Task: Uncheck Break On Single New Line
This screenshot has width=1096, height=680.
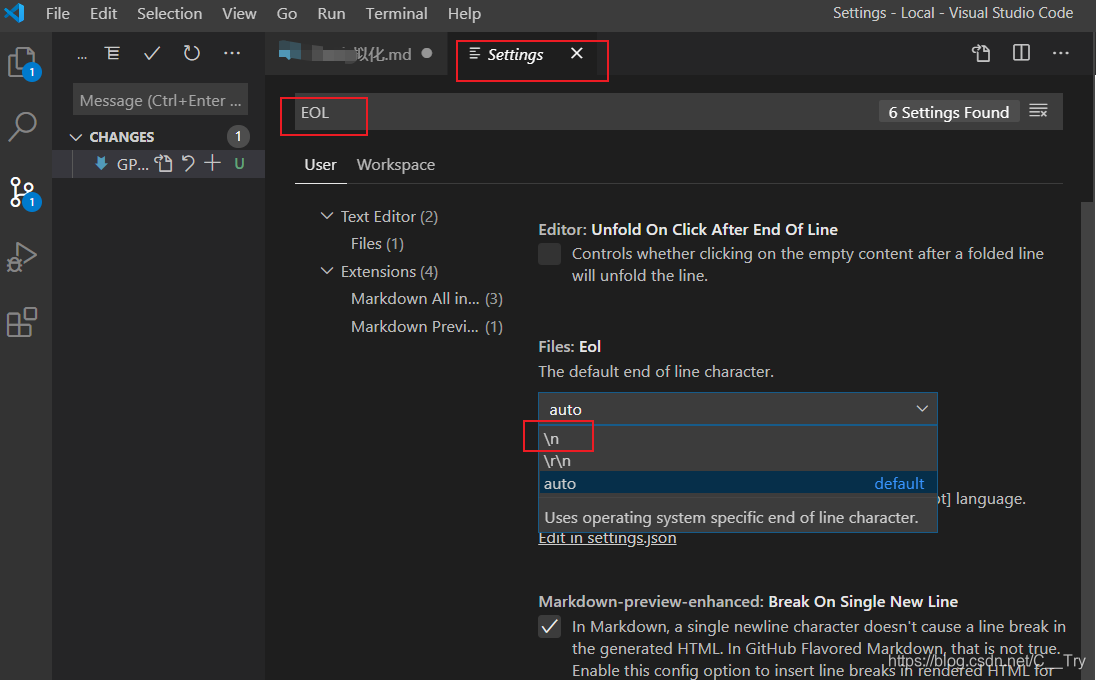Action: point(549,627)
